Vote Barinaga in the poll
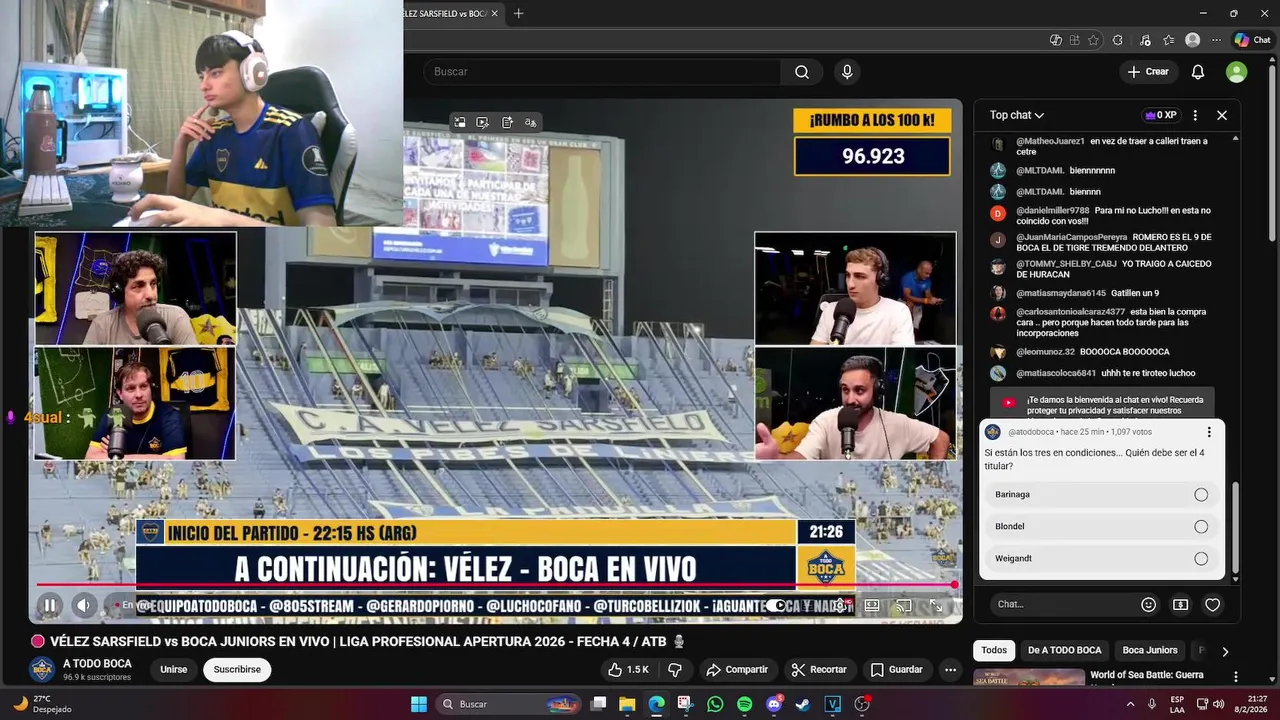 pyautogui.click(x=1102, y=495)
